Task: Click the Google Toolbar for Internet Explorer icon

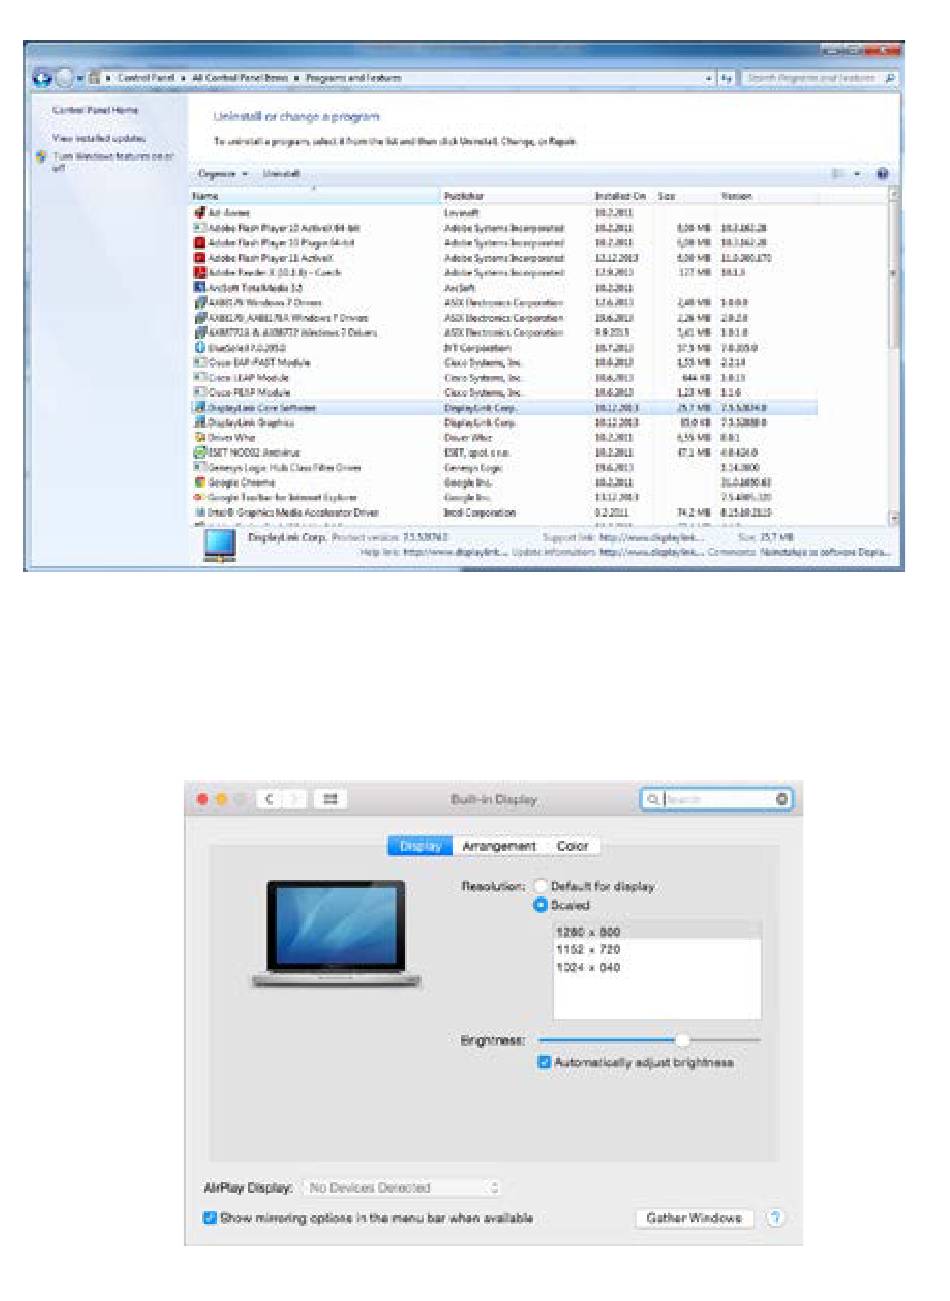Action: coord(200,497)
